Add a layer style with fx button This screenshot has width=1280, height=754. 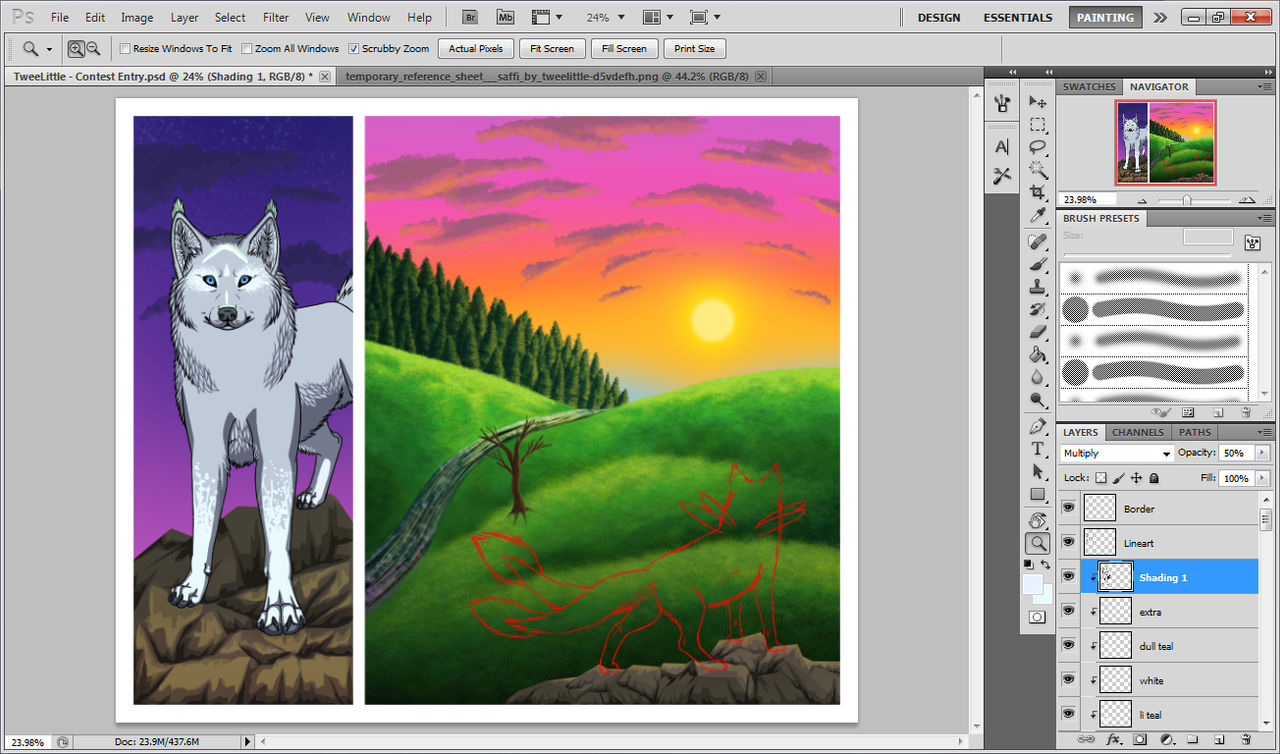(1113, 739)
